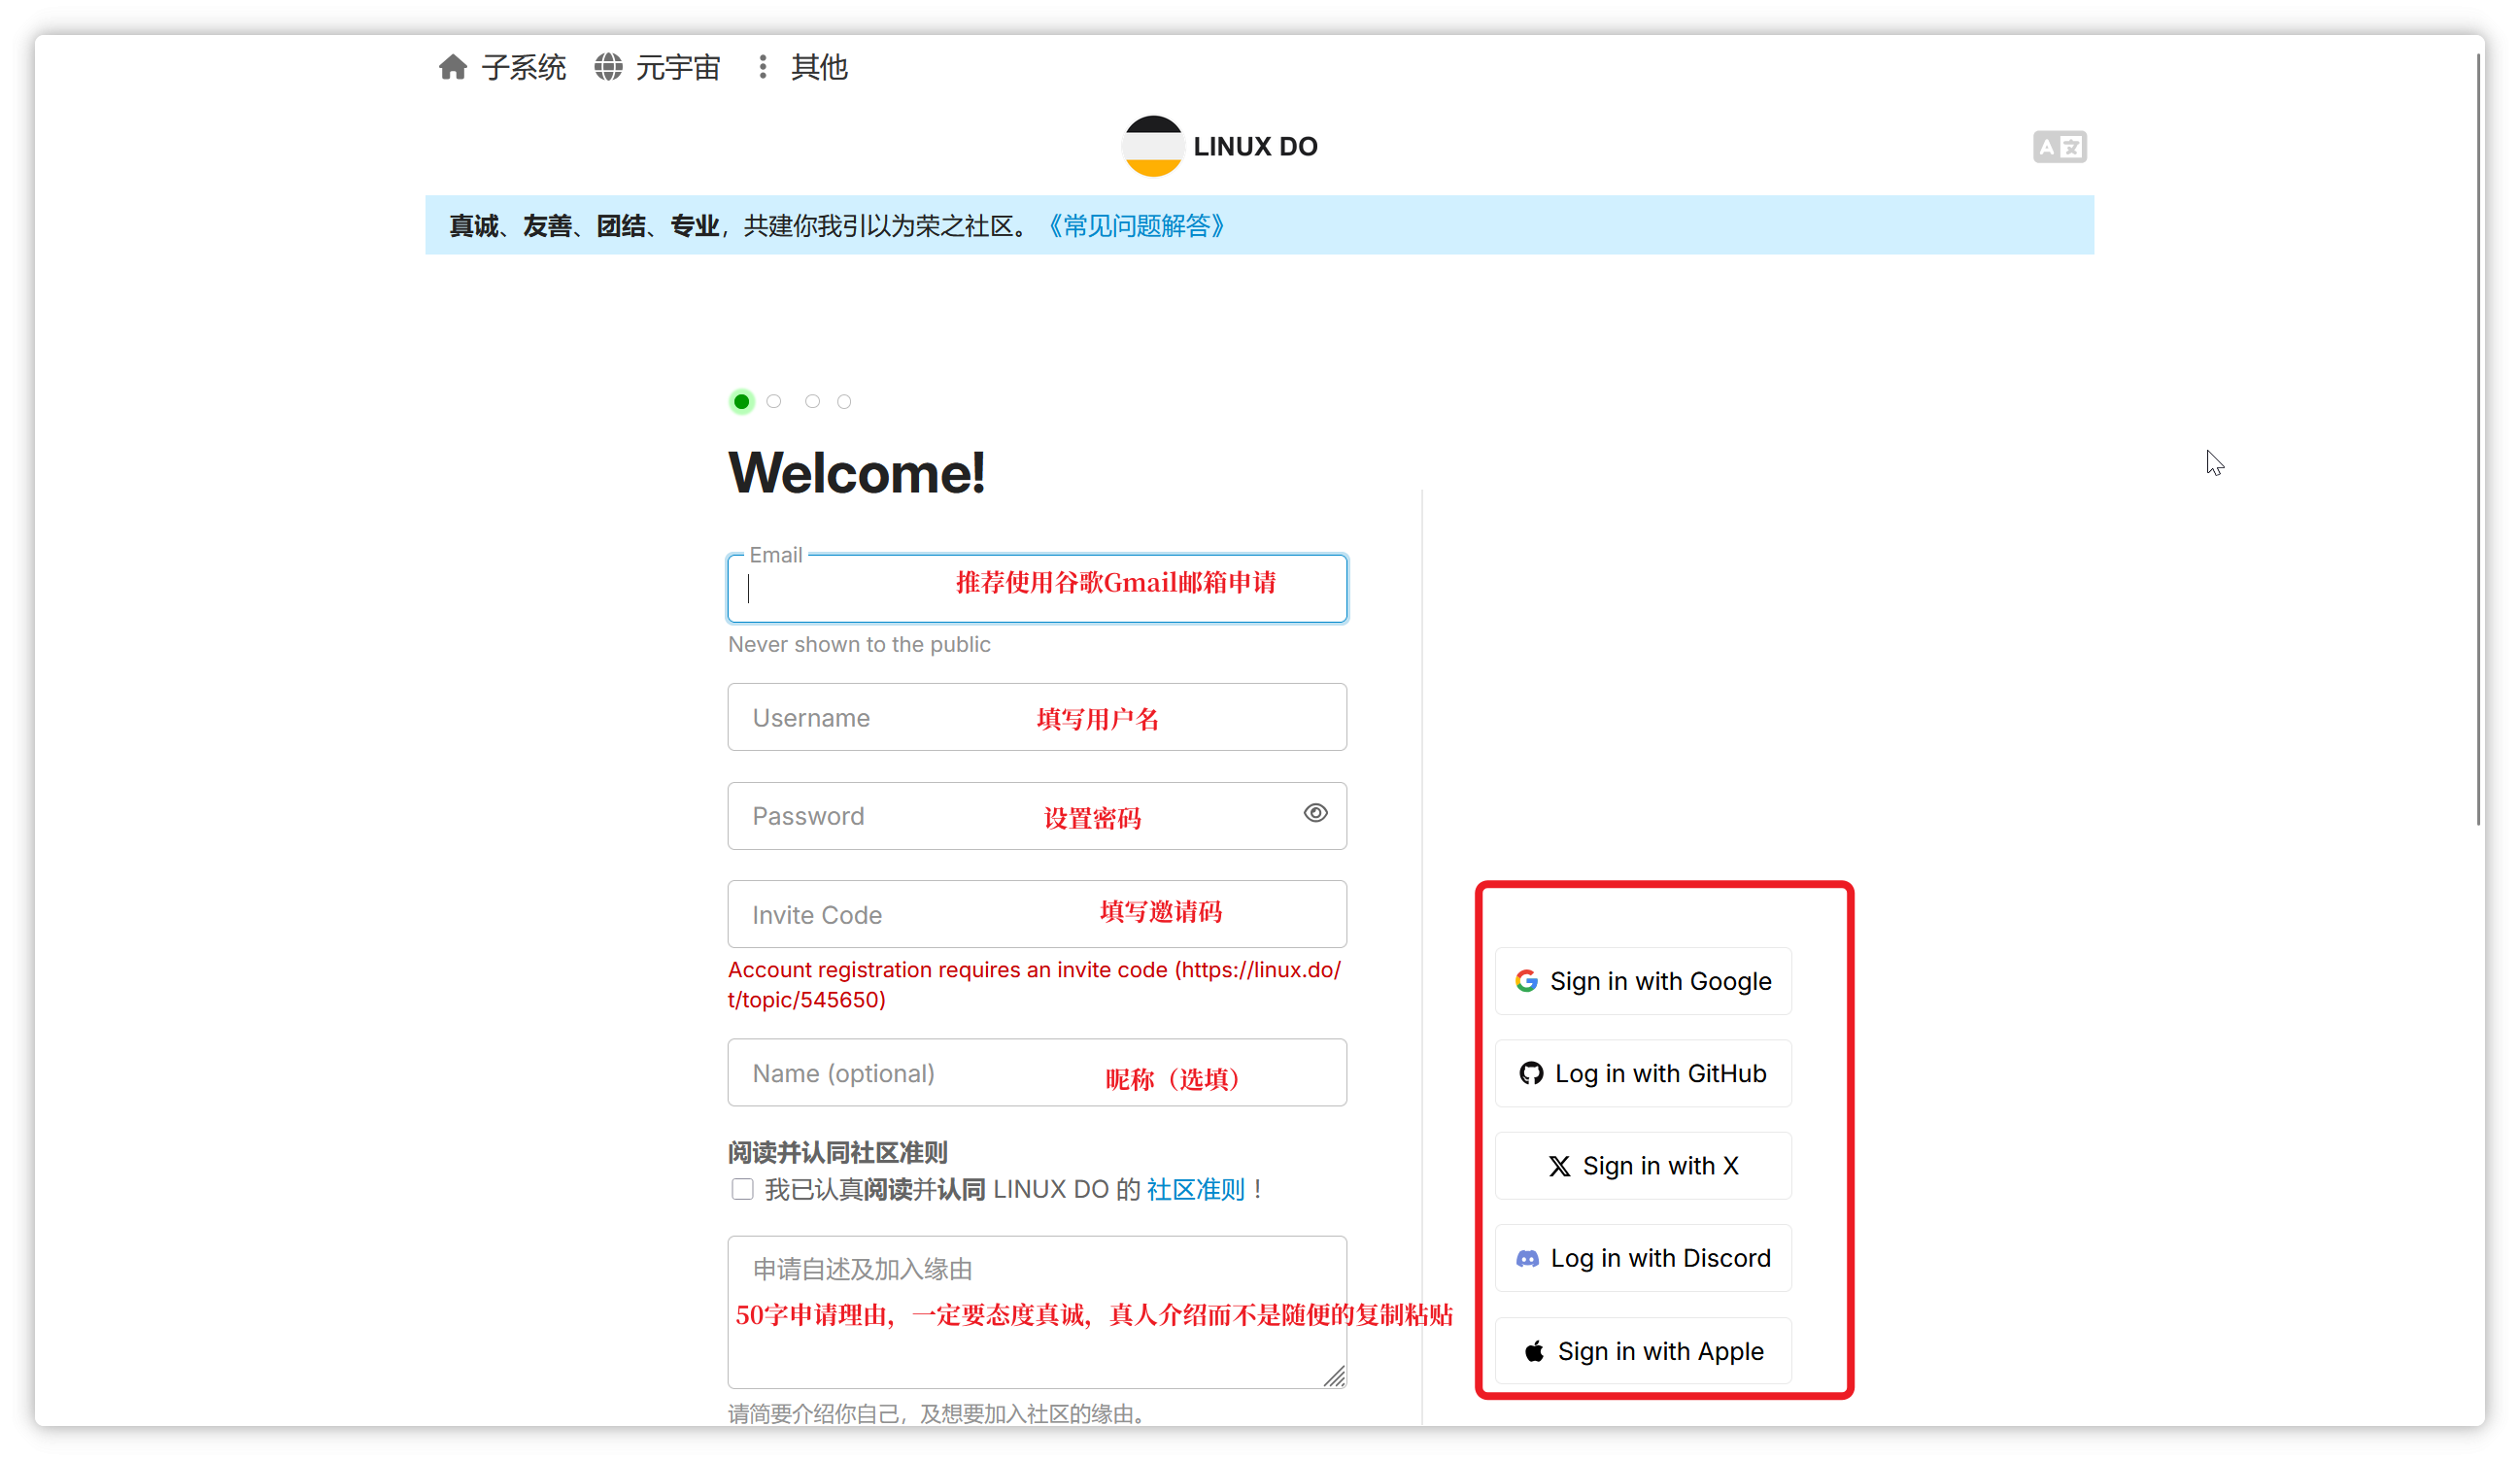Screen dimensions: 2520x1461
Task: Click the GitHub icon in the login options
Action: (1531, 1073)
